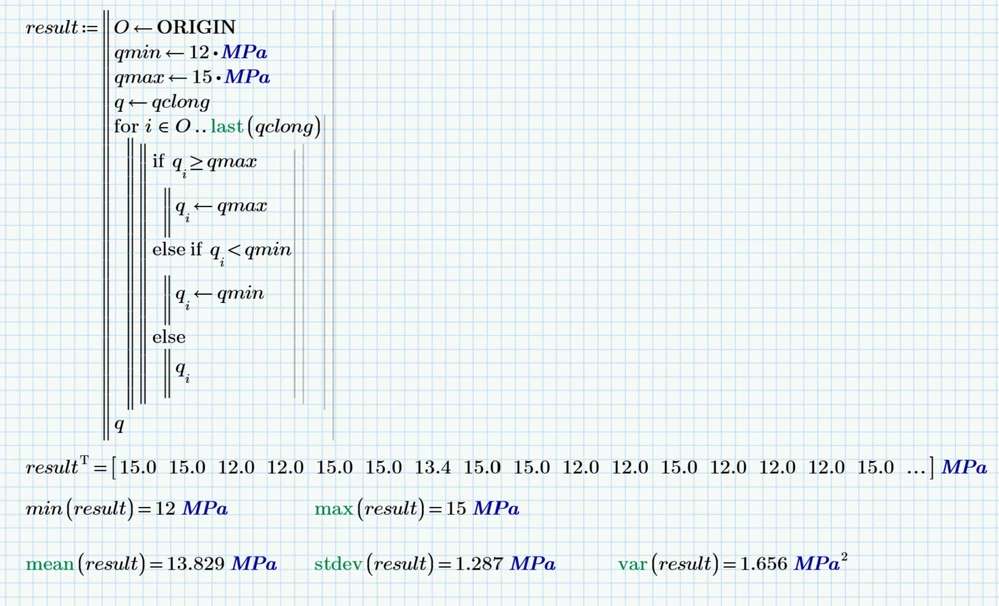Select the 'q_i ← qmax' assignment
Image resolution: width=999 pixels, height=606 pixels.
click(x=221, y=208)
